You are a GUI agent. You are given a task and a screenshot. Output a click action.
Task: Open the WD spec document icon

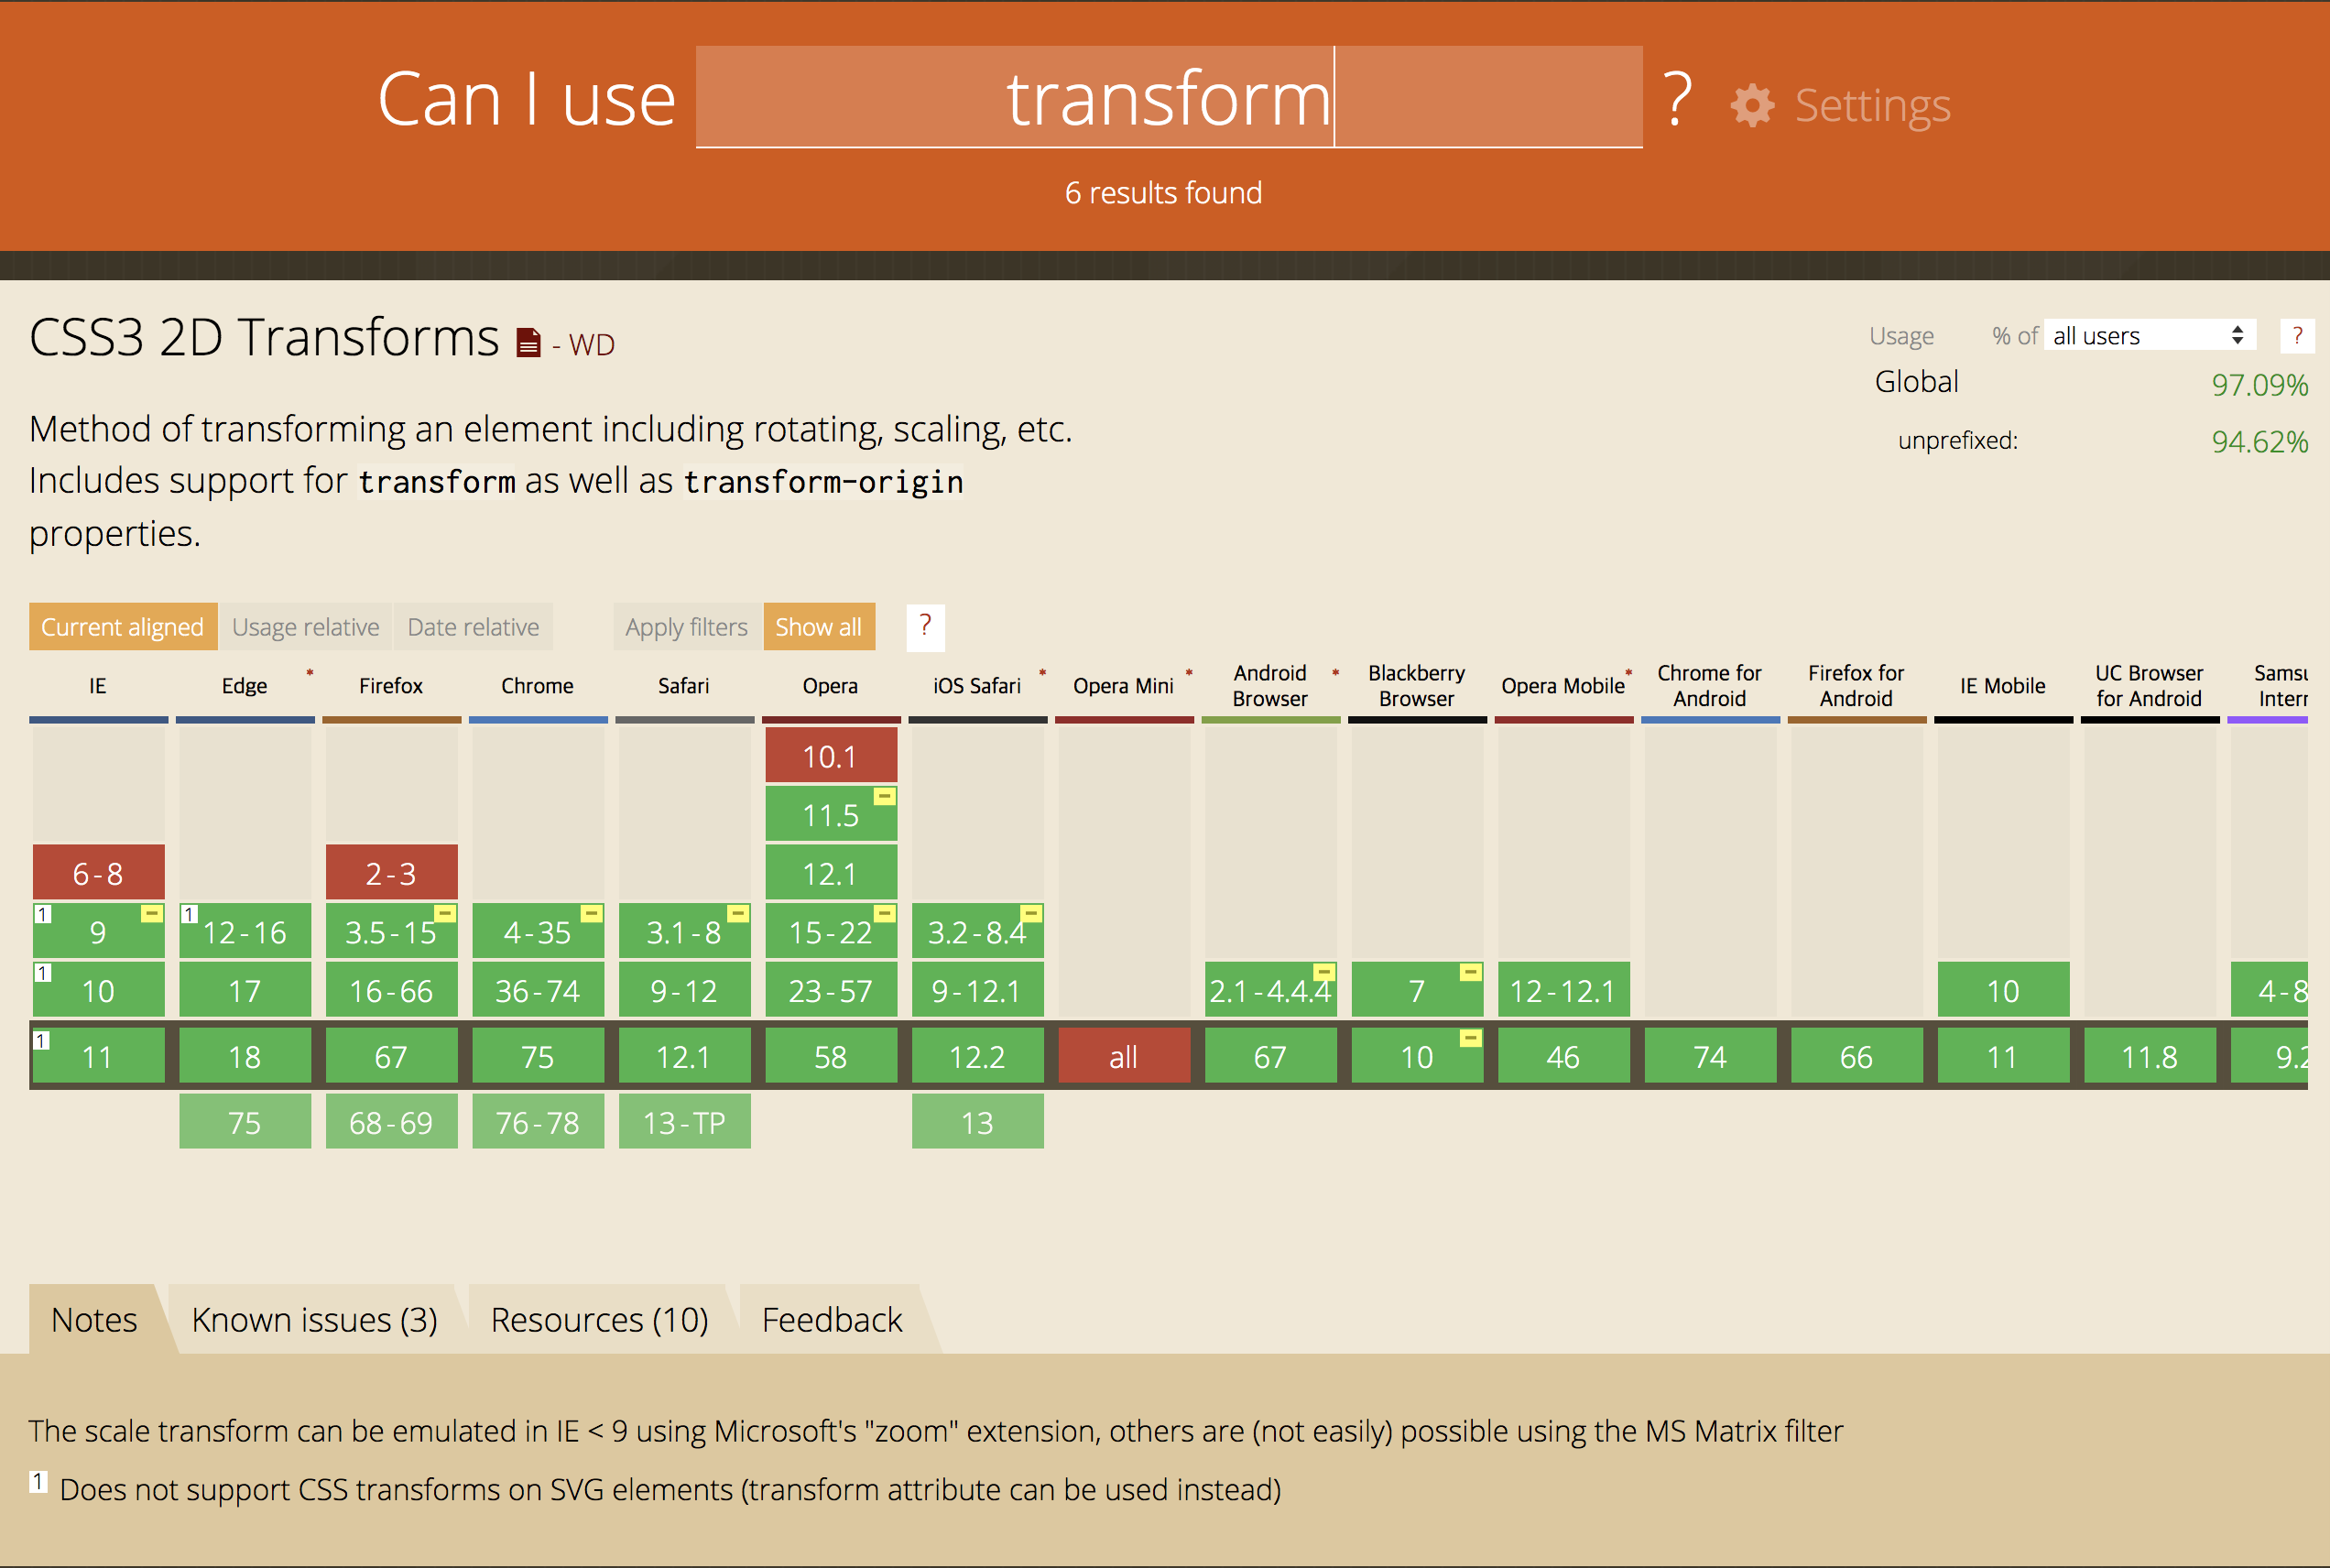pos(528,343)
